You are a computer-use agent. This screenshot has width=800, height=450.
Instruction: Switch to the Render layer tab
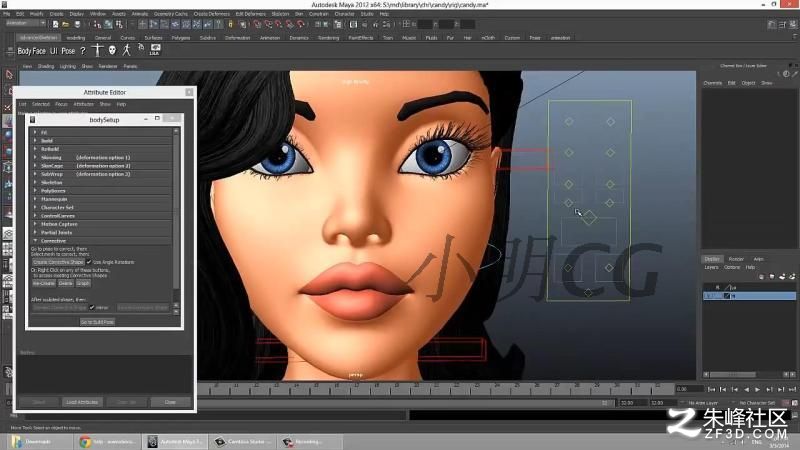pos(736,259)
